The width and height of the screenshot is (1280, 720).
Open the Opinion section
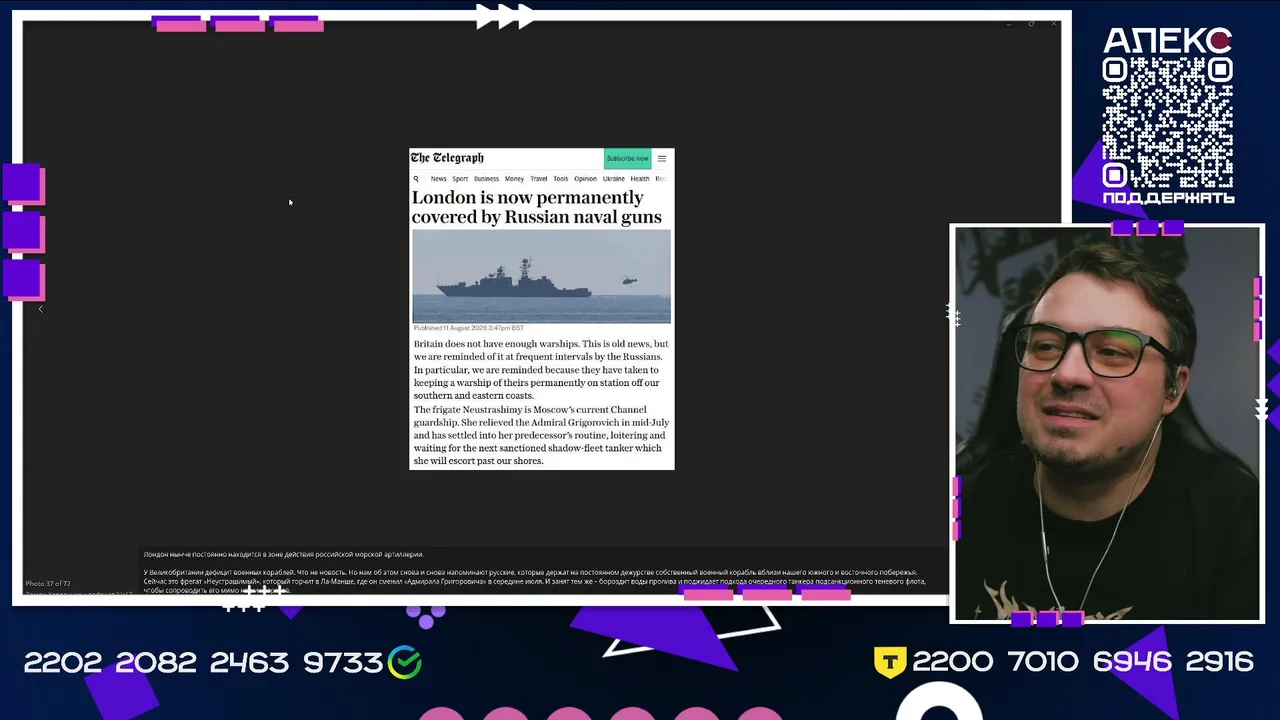coord(585,179)
